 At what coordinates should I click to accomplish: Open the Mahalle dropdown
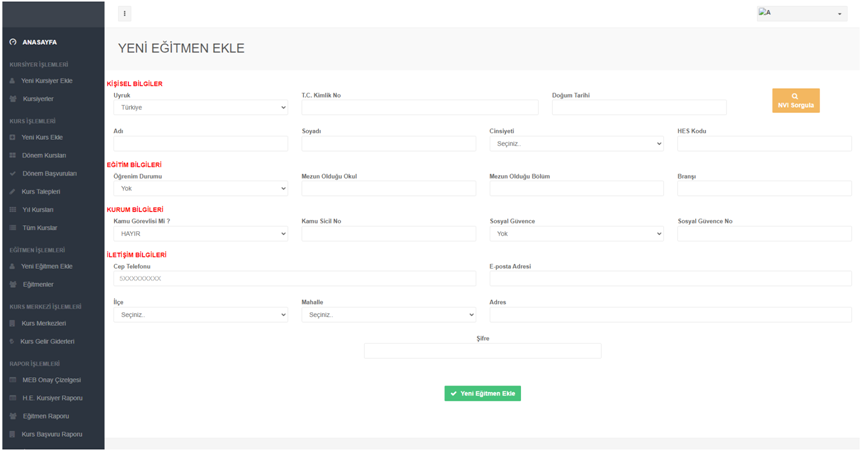point(388,315)
